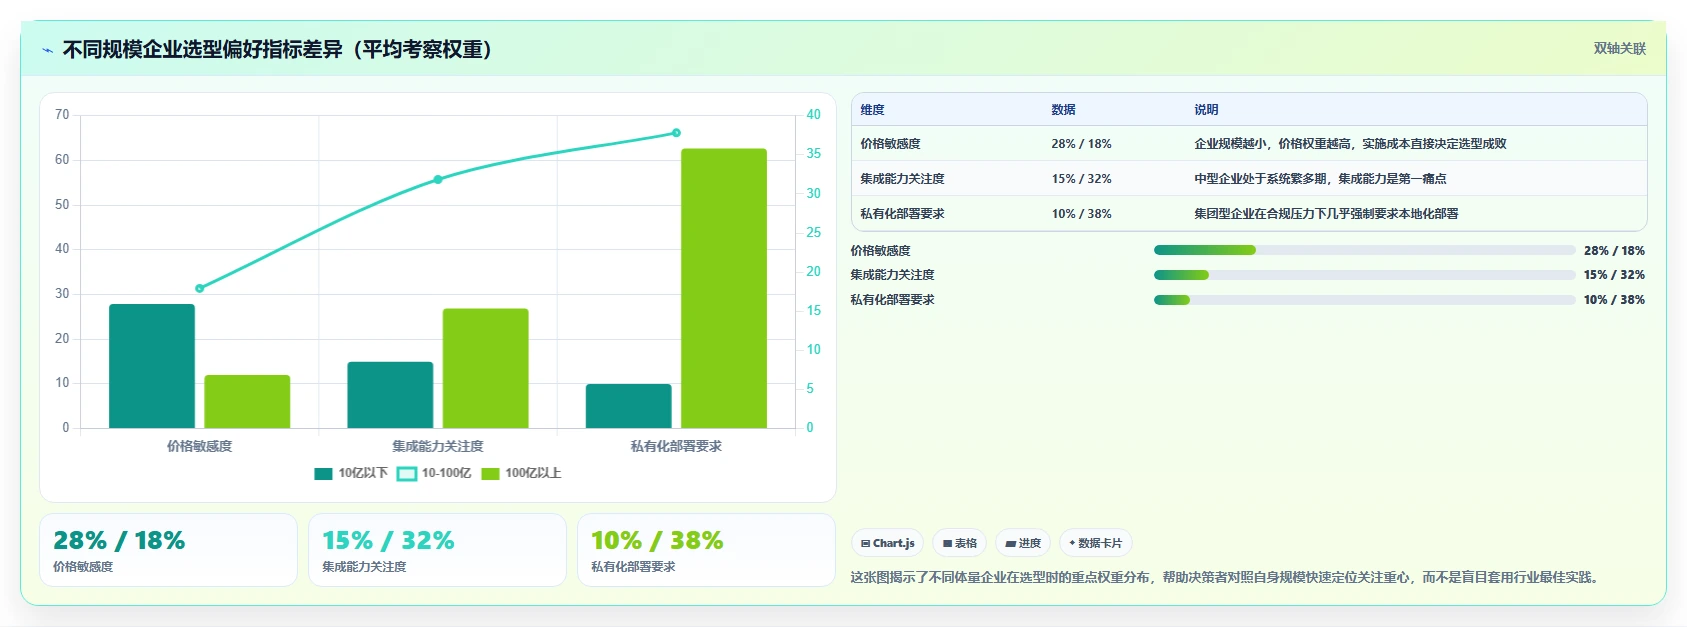Click the left axis value 70
The image size is (1687, 627).
(x=62, y=115)
